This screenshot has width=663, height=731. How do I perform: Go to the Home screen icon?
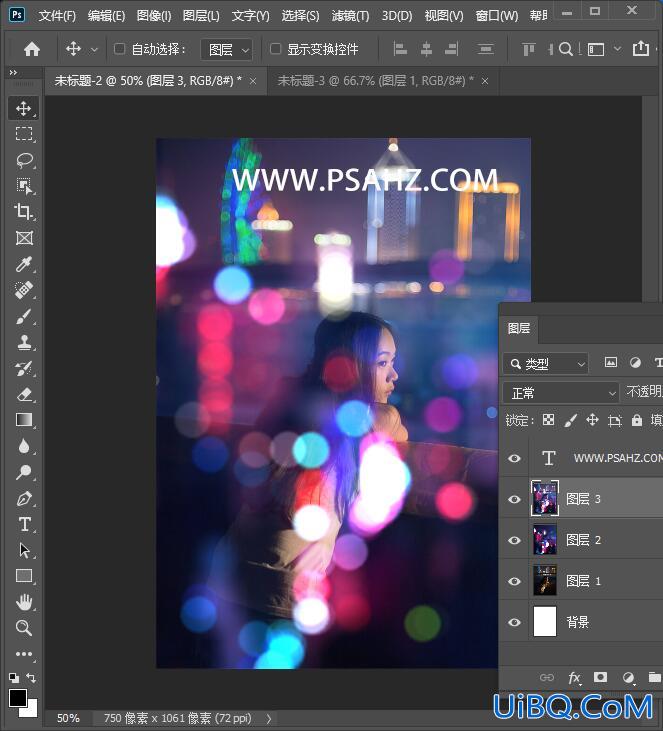(32, 49)
